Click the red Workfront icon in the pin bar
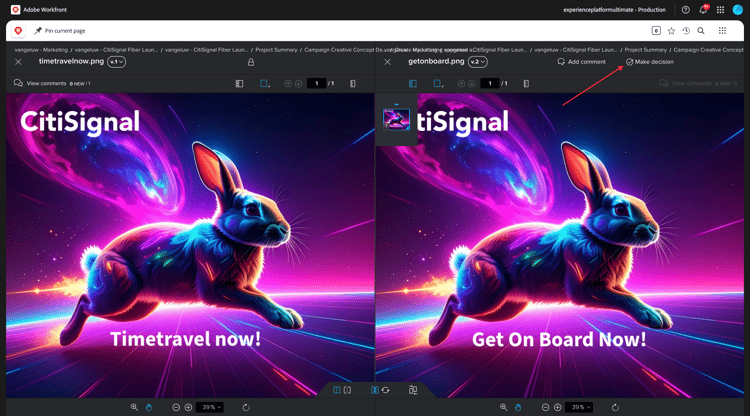 tap(18, 31)
